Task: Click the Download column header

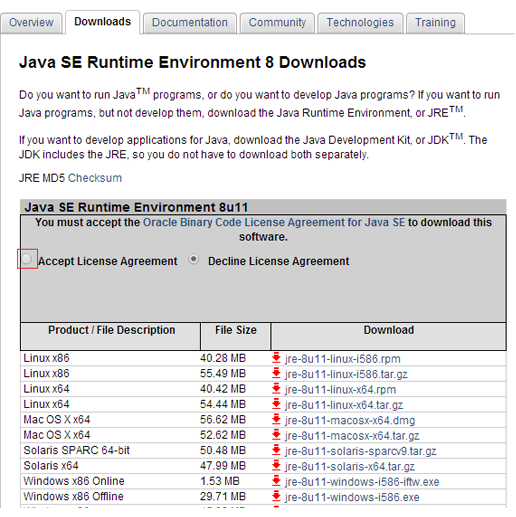Action: (x=389, y=336)
